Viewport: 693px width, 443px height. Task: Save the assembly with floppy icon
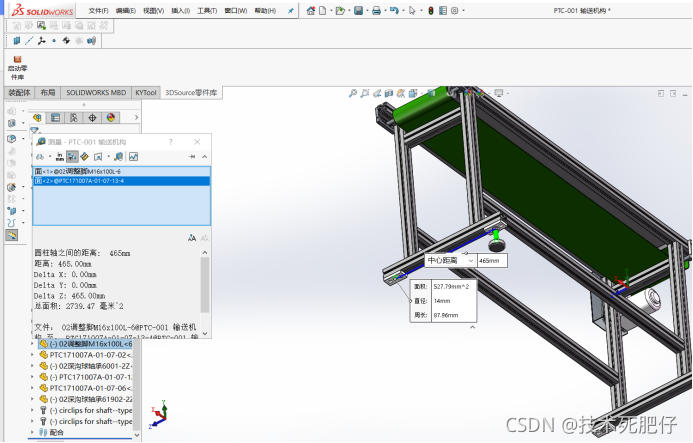pos(358,11)
